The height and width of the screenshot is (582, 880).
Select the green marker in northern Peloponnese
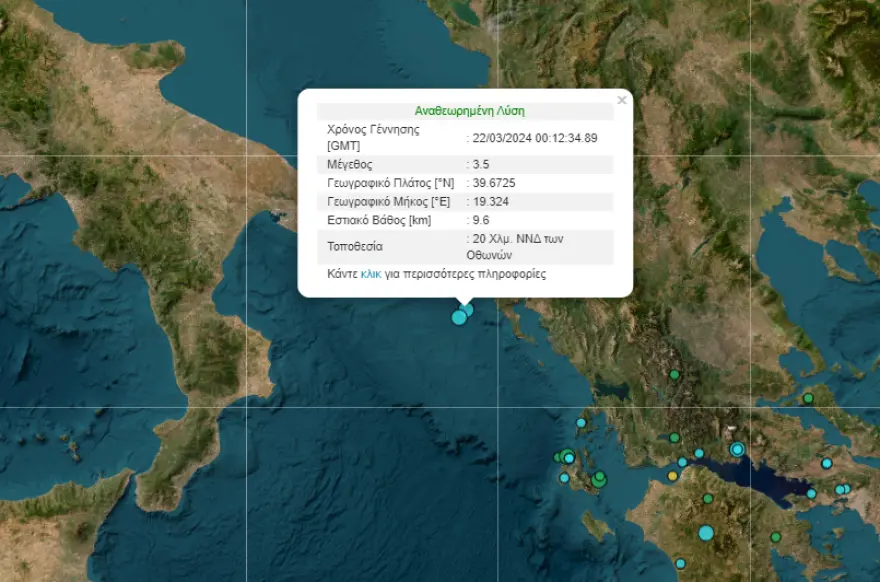[x=708, y=499]
